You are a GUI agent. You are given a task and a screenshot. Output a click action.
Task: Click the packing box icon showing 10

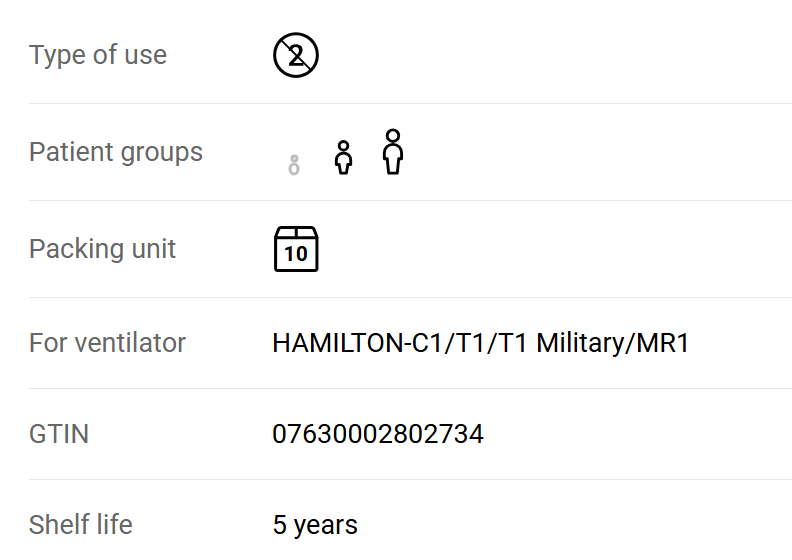pyautogui.click(x=296, y=249)
